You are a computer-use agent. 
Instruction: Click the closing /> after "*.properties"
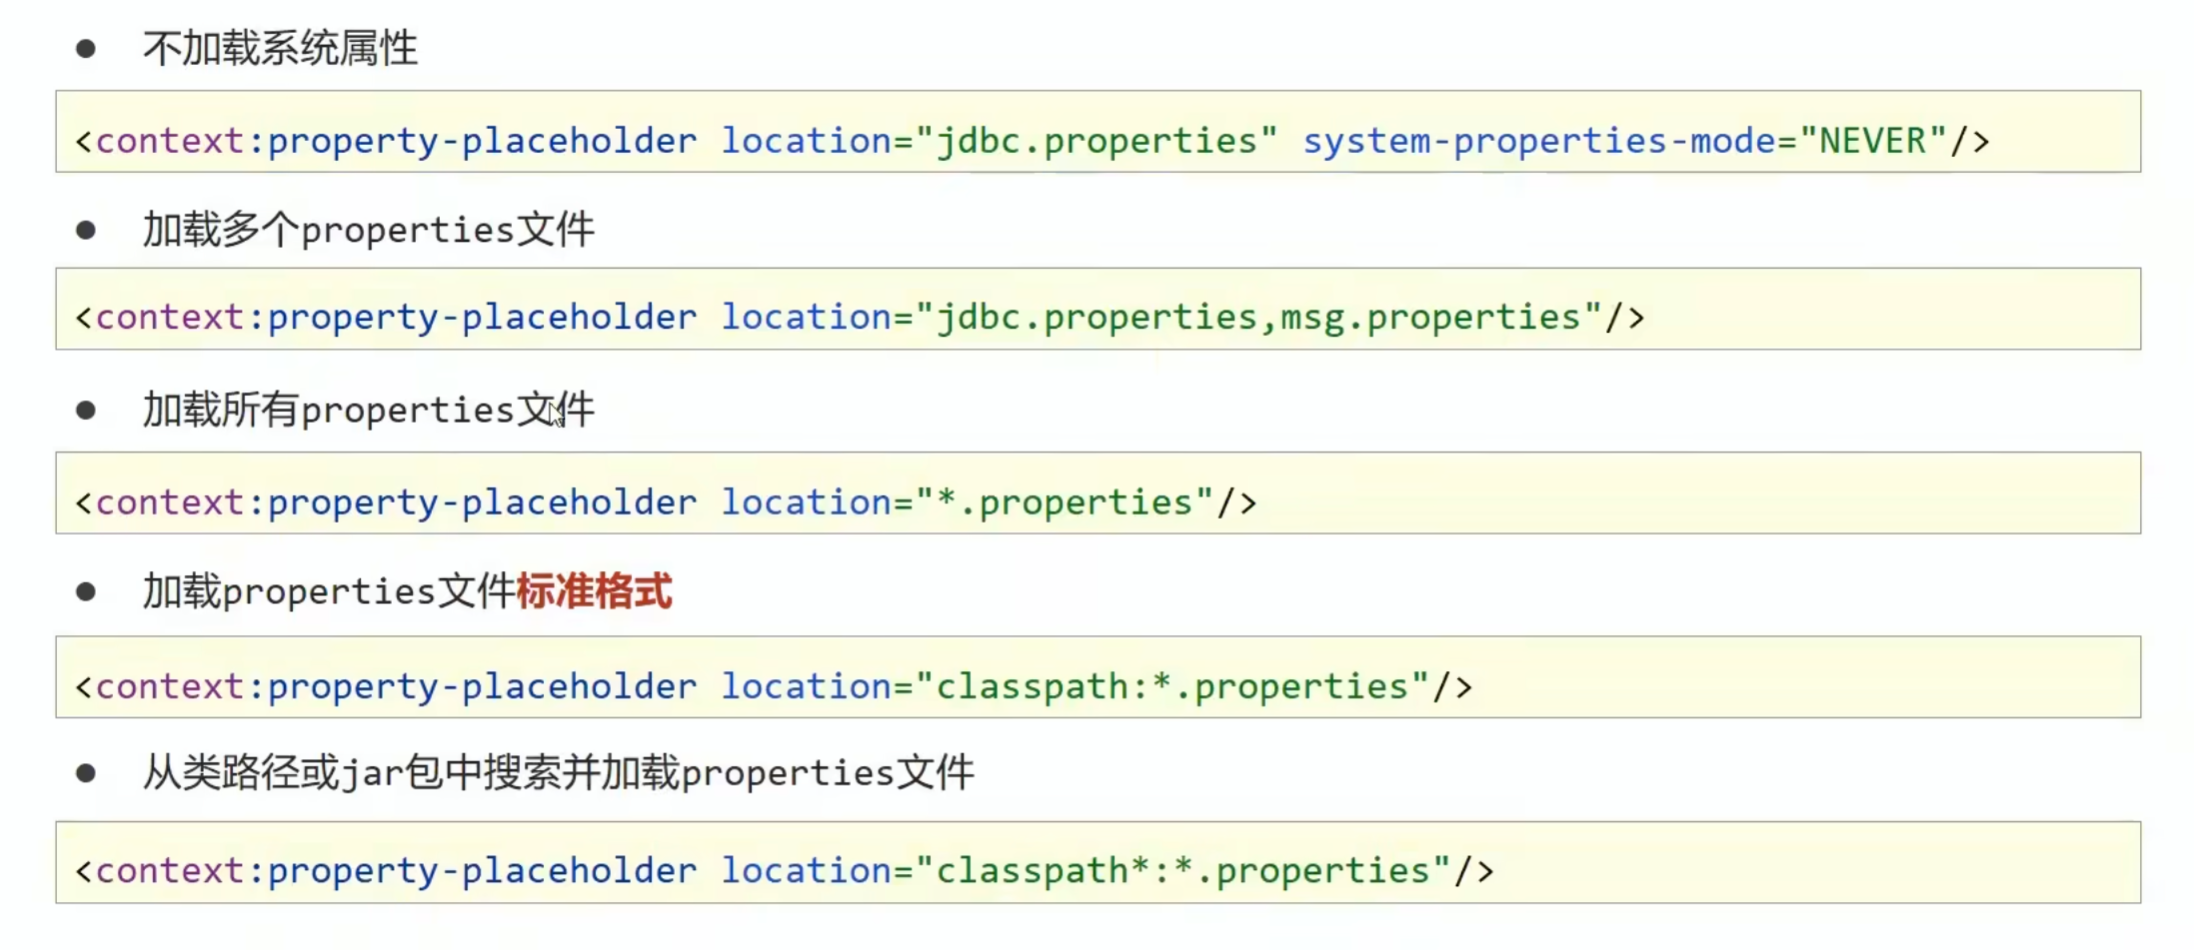coord(1237,502)
